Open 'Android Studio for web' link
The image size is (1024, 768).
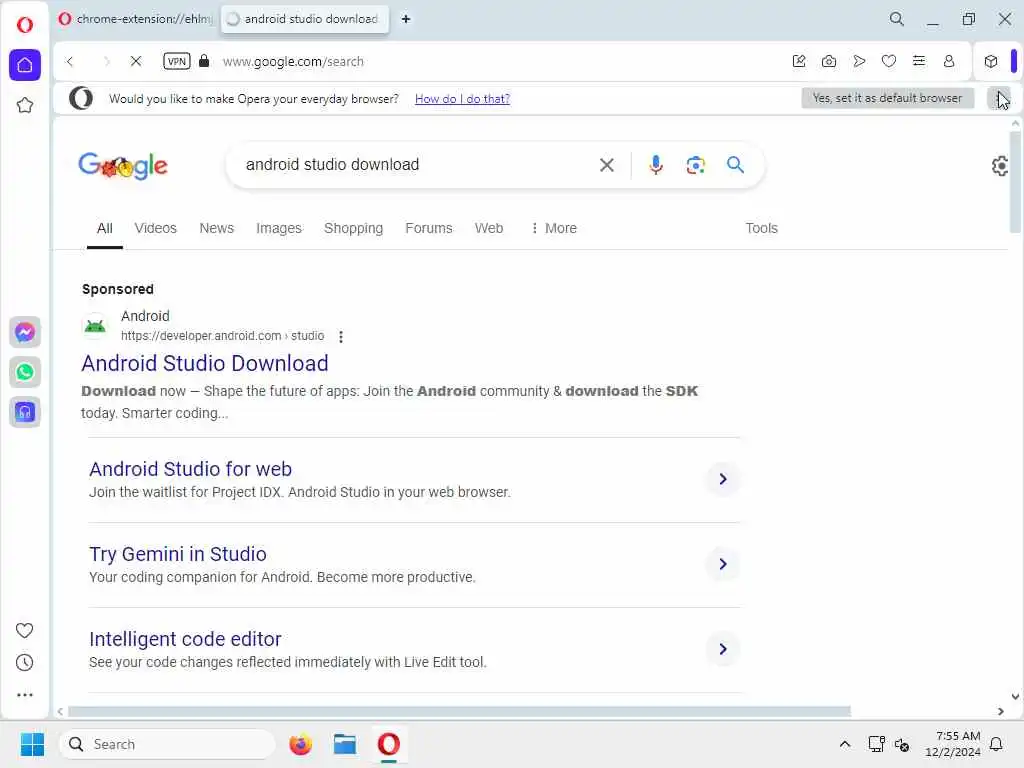[190, 469]
